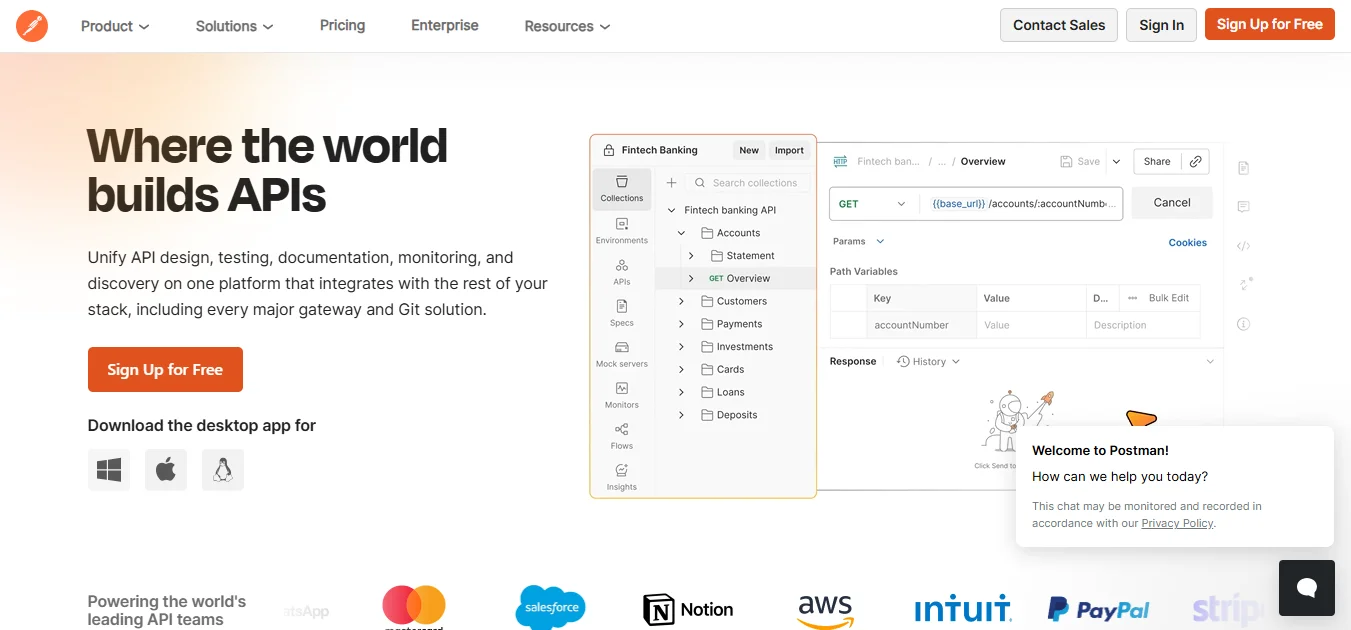
Task: Open the Resources dropdown menu
Action: point(567,26)
